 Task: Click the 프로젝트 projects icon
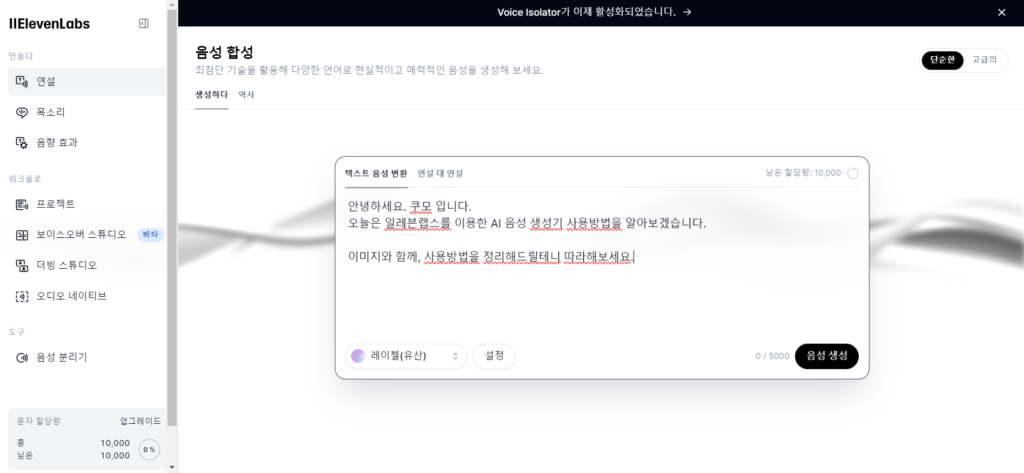[x=22, y=204]
